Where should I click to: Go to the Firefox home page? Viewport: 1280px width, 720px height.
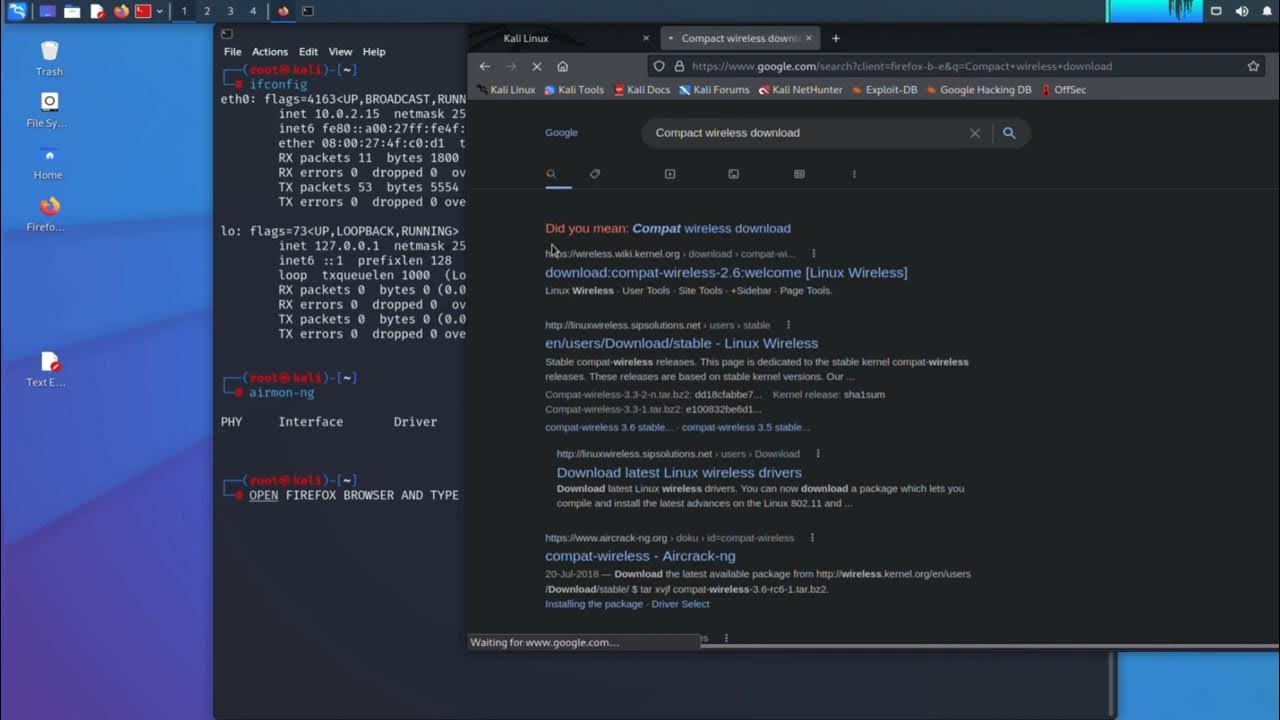point(562,66)
